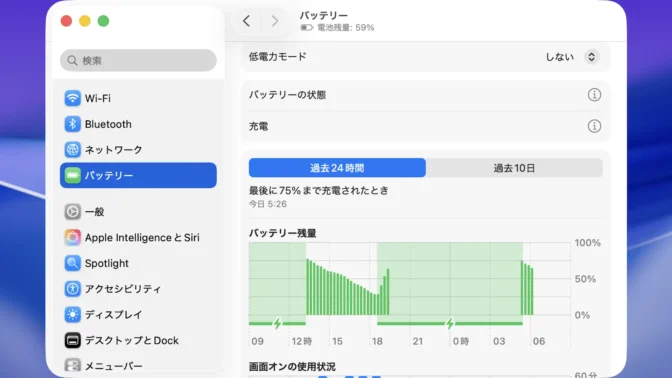Click the Bluetooth icon in sidebar
Image resolution: width=672 pixels, height=378 pixels.
pyautogui.click(x=72, y=124)
